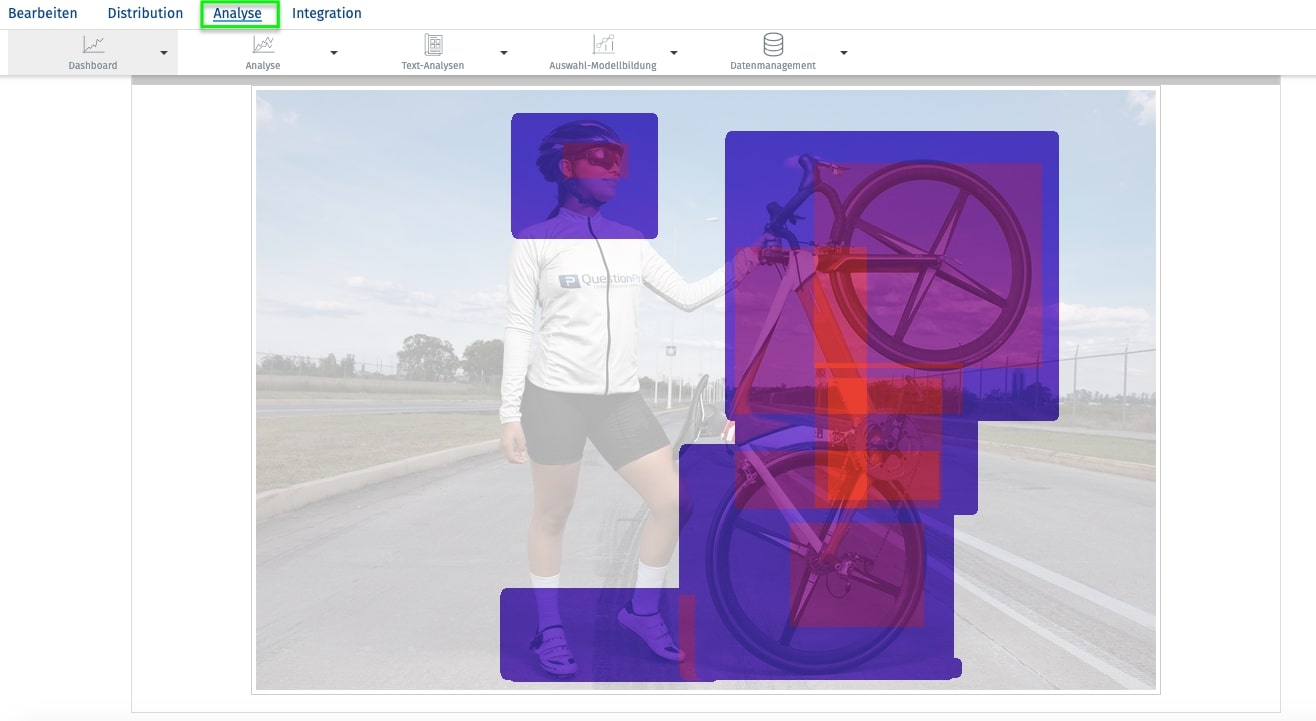1316x721 pixels.
Task: Open the Analyse toolbar dropdown arrow
Action: tap(333, 53)
